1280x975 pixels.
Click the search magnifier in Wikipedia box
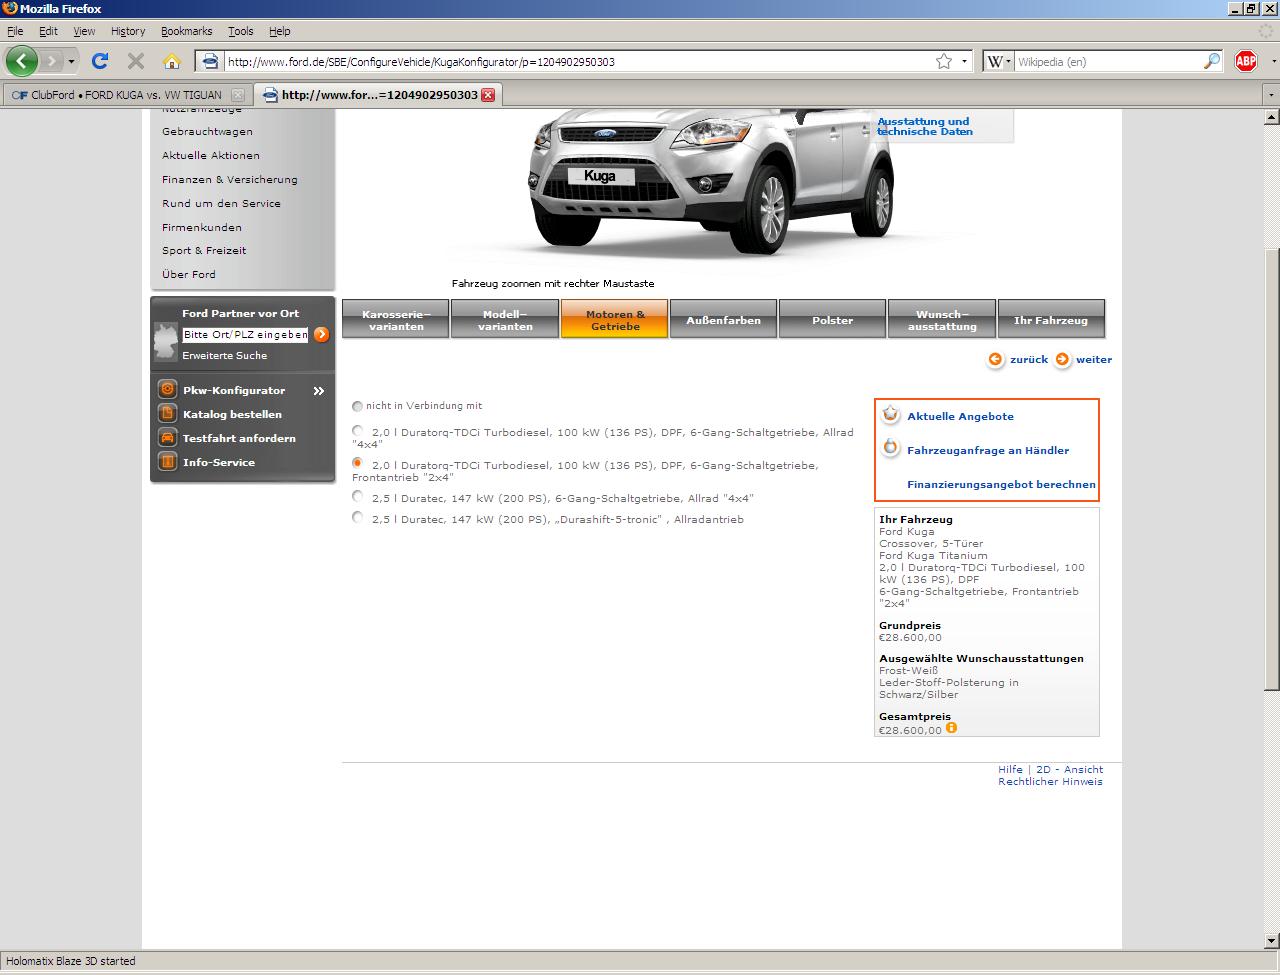(x=1211, y=61)
